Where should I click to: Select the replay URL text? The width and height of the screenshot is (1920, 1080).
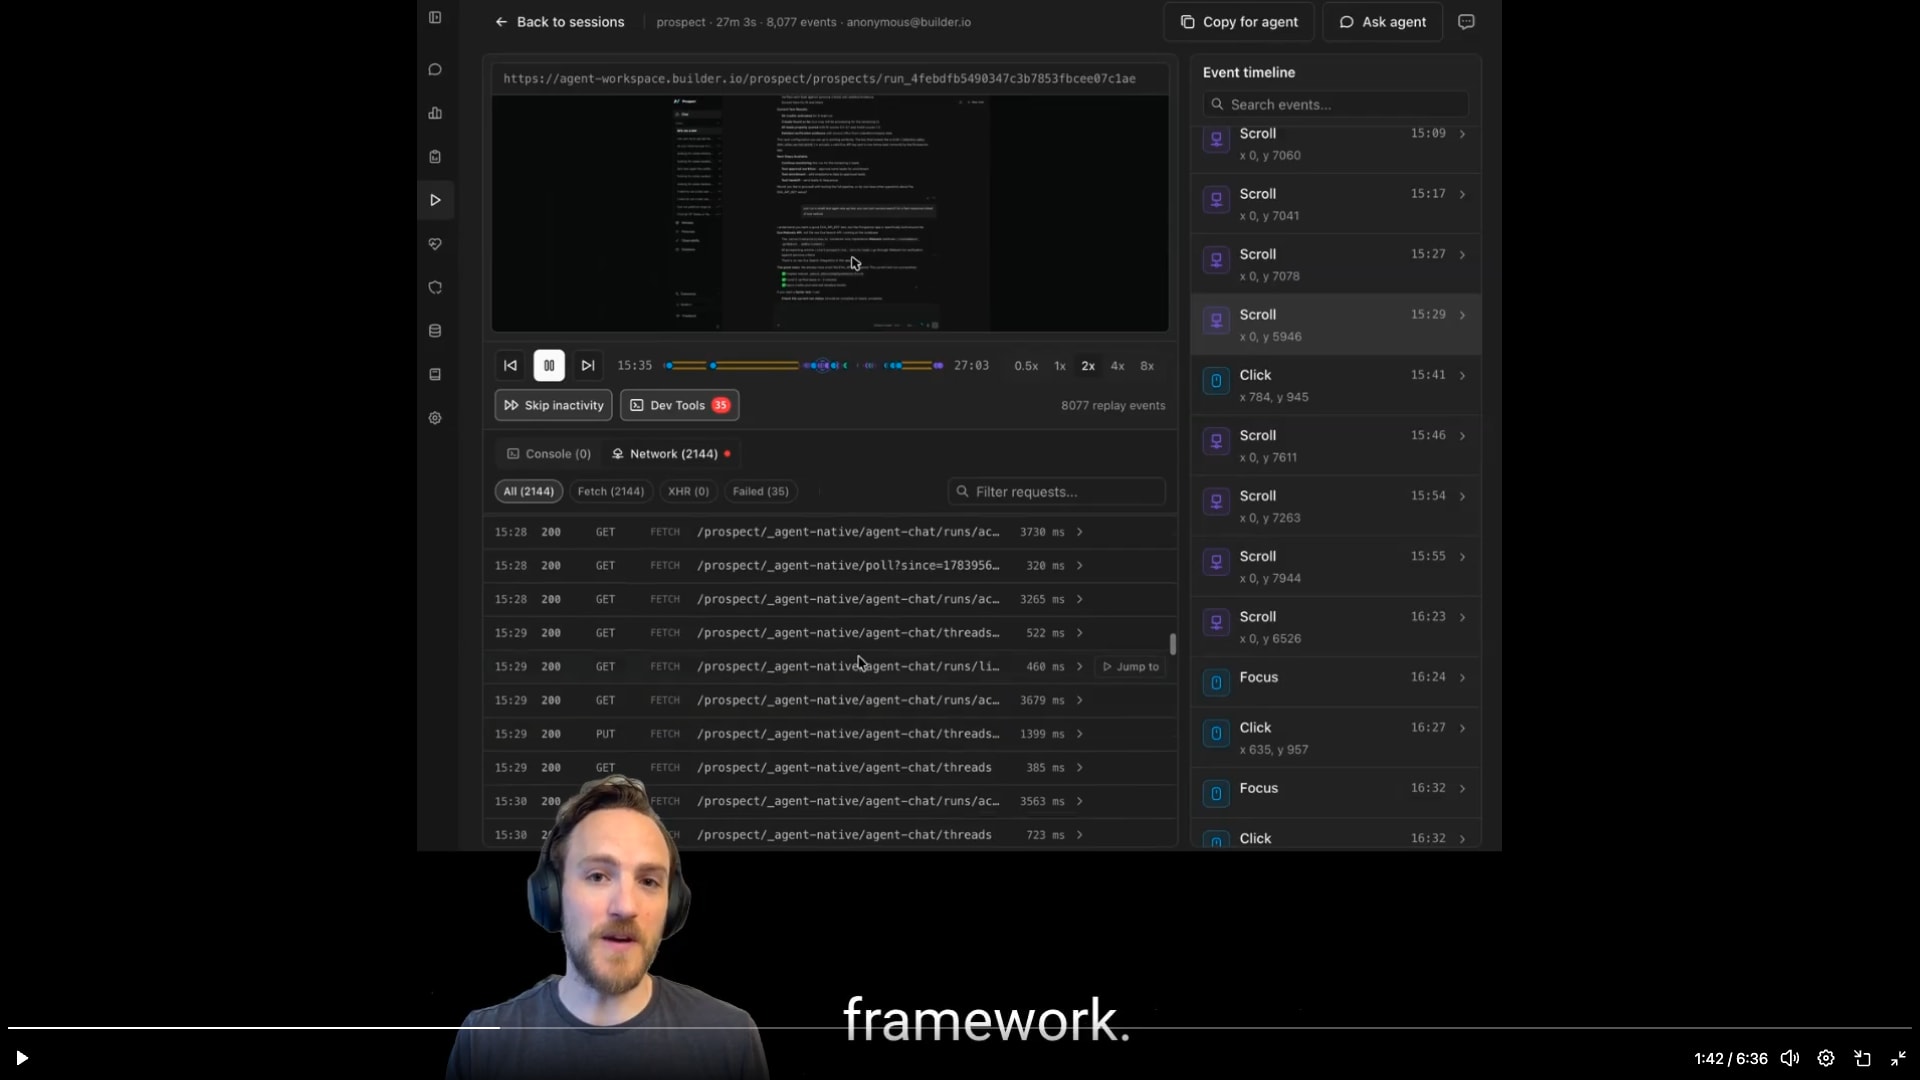coord(819,79)
